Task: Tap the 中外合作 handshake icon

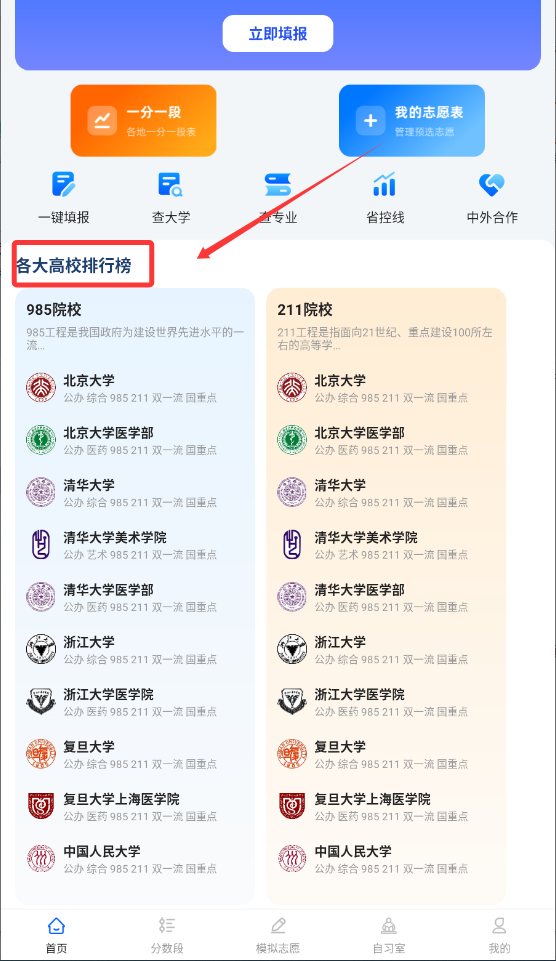Action: (x=492, y=184)
